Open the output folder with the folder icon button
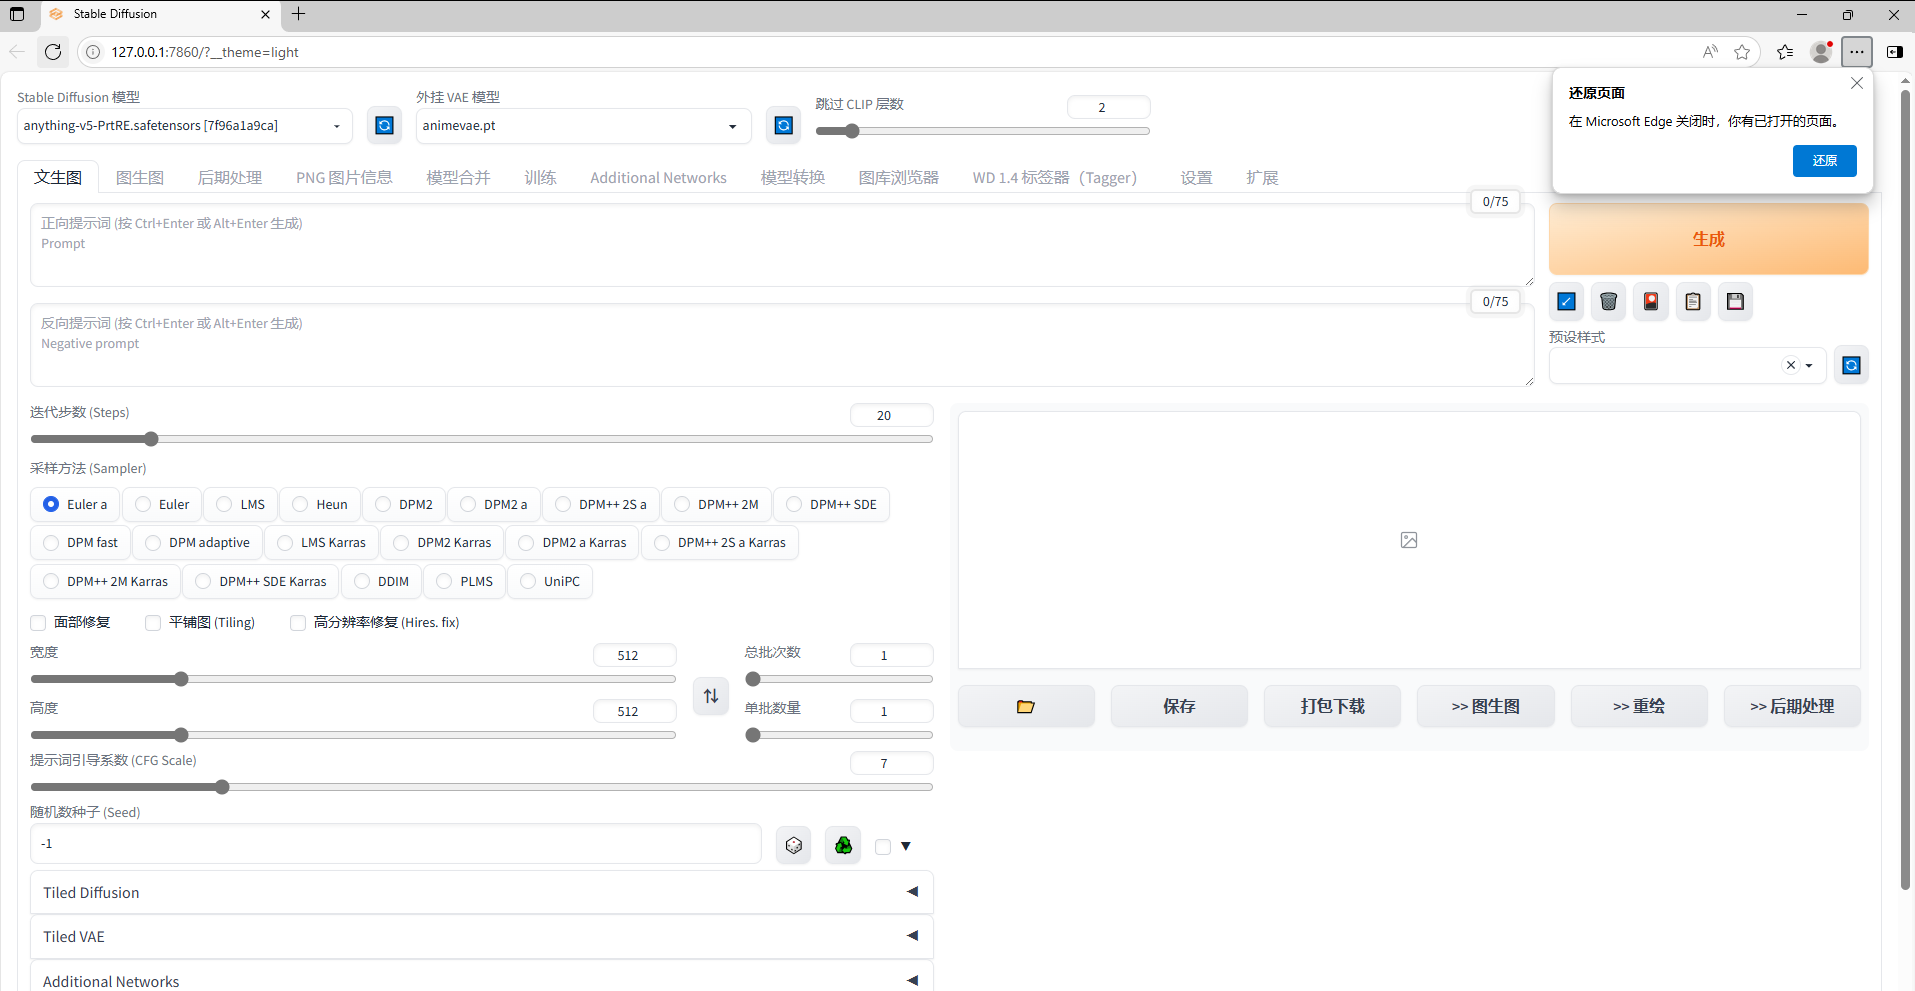The image size is (1915, 991). (x=1025, y=706)
